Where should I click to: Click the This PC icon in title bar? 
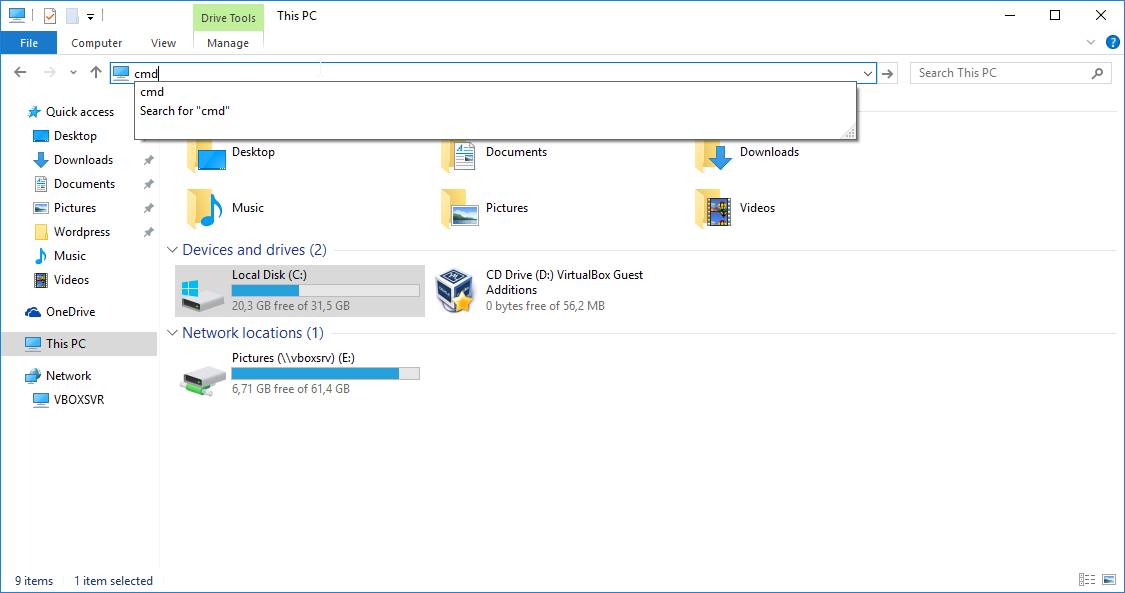tap(17, 15)
